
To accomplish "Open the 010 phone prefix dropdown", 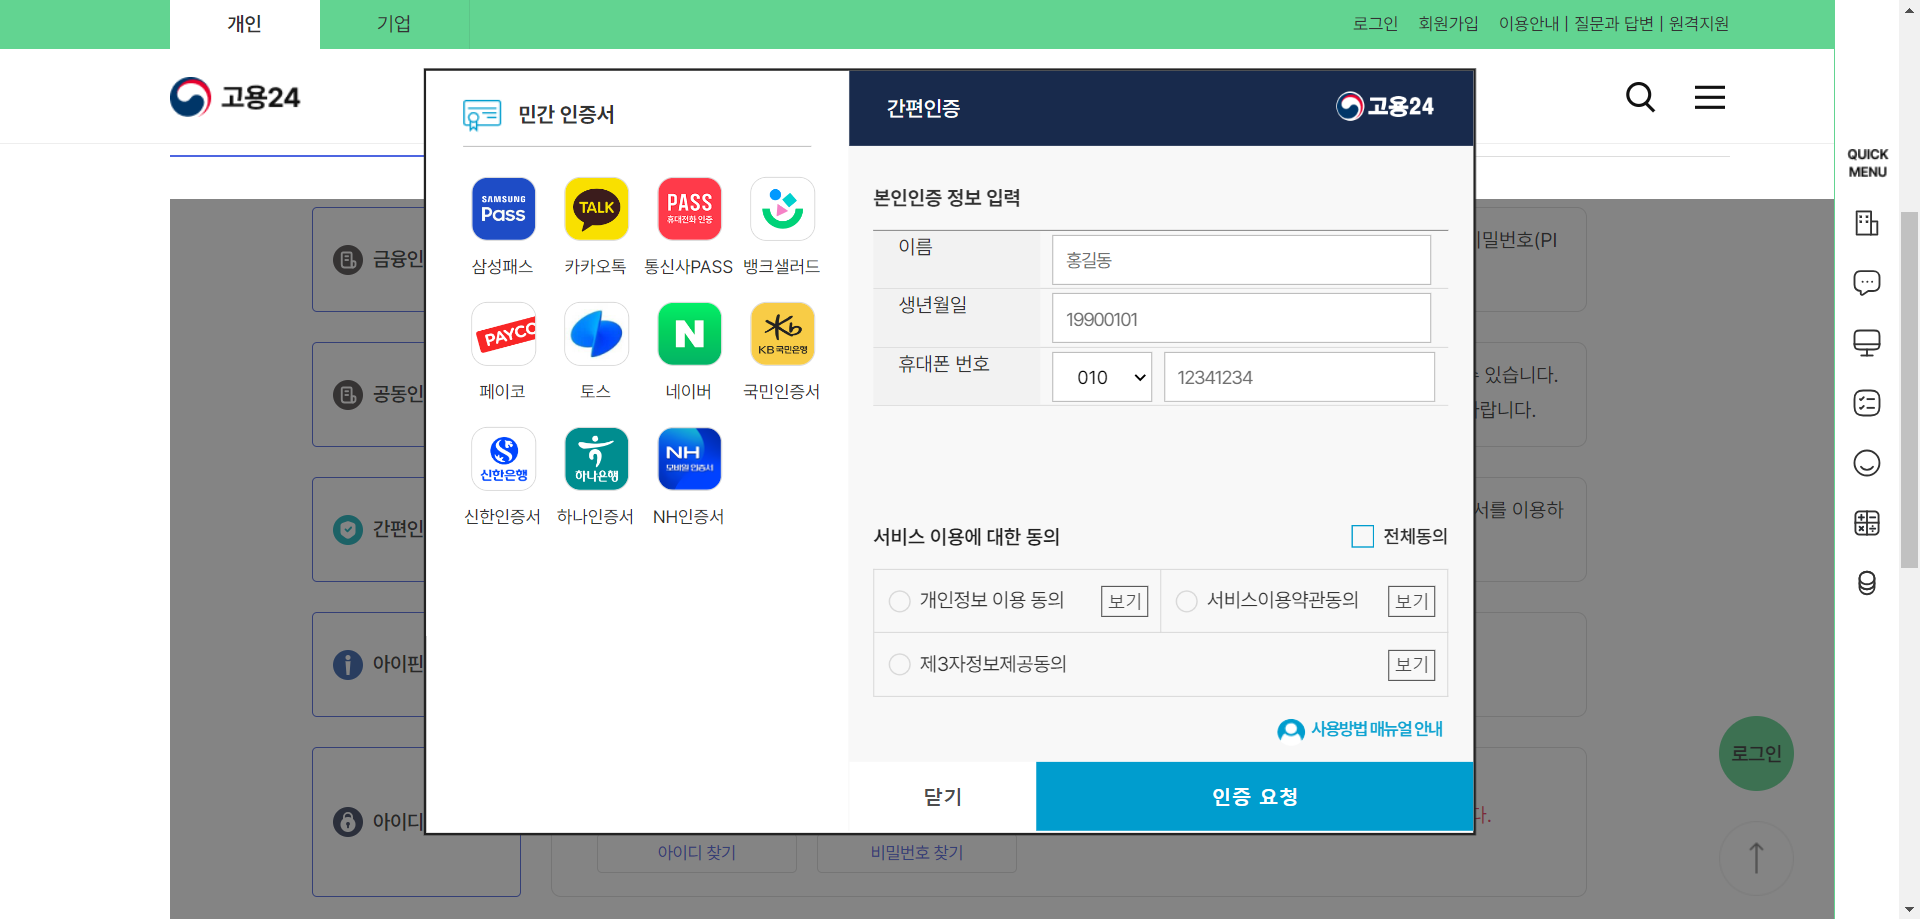I will 1102,377.
